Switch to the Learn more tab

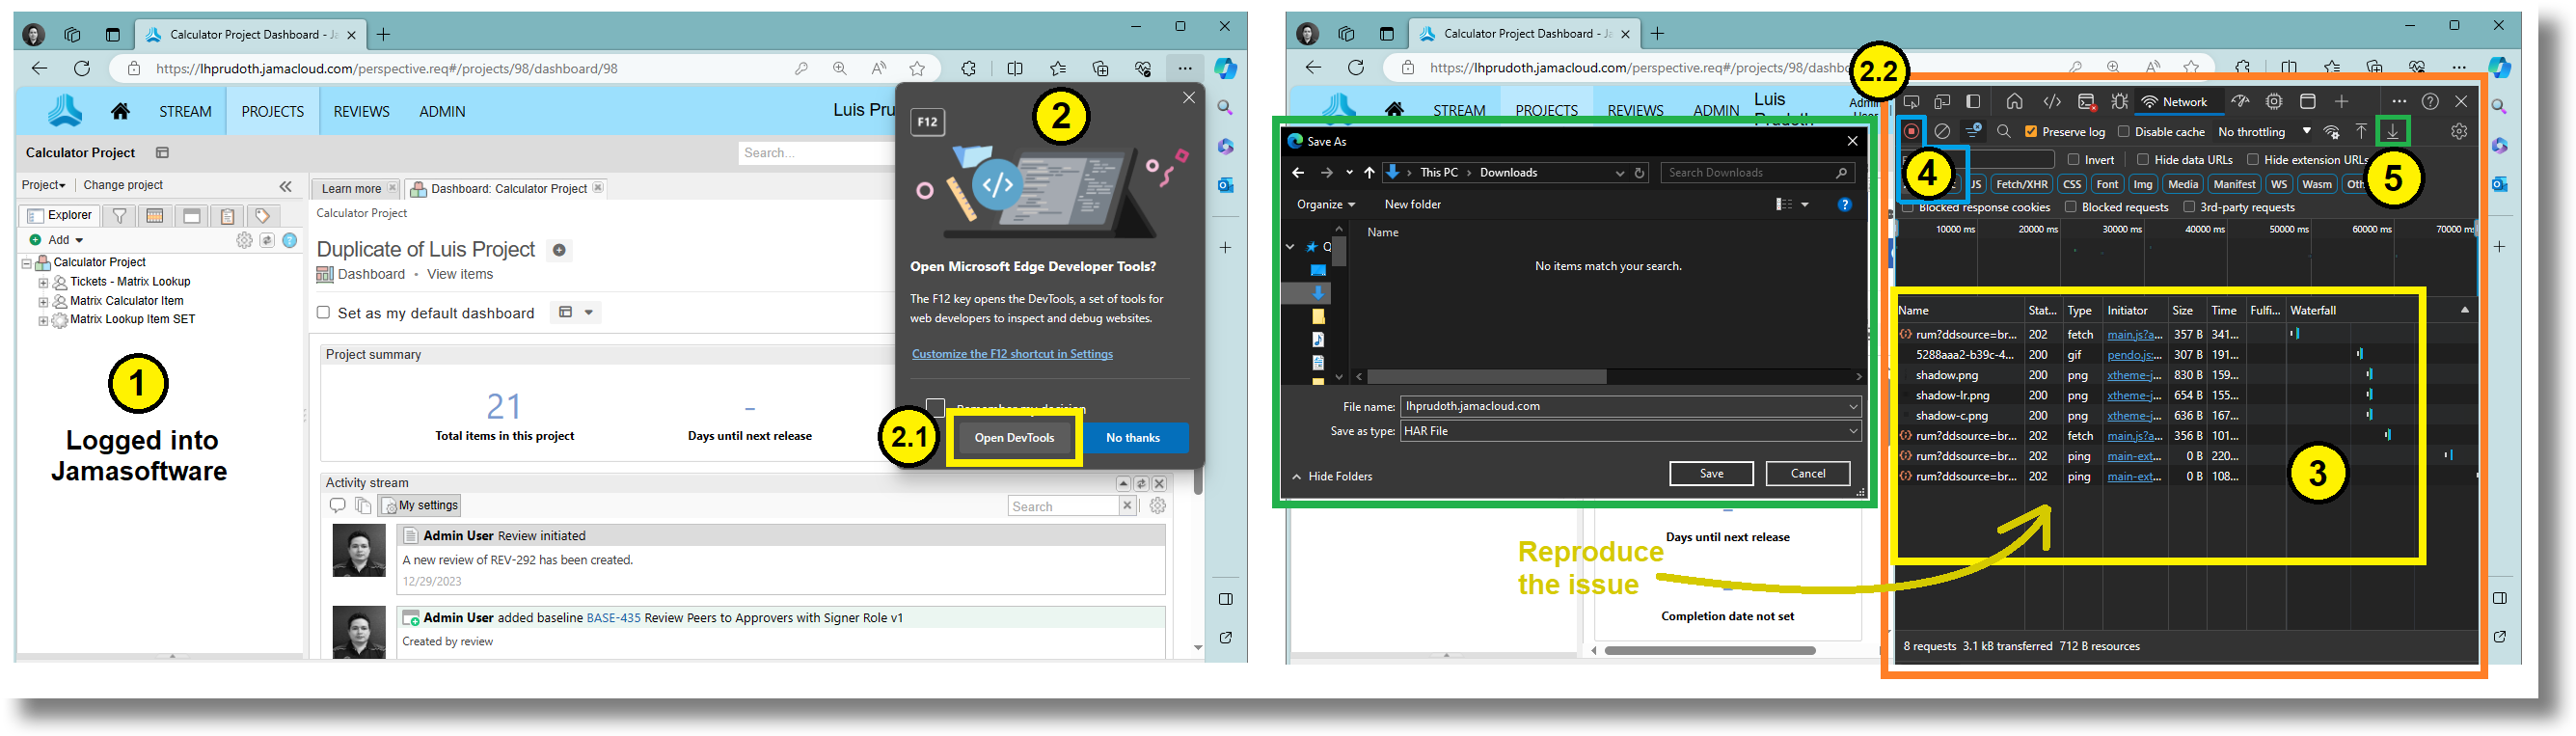tap(356, 188)
